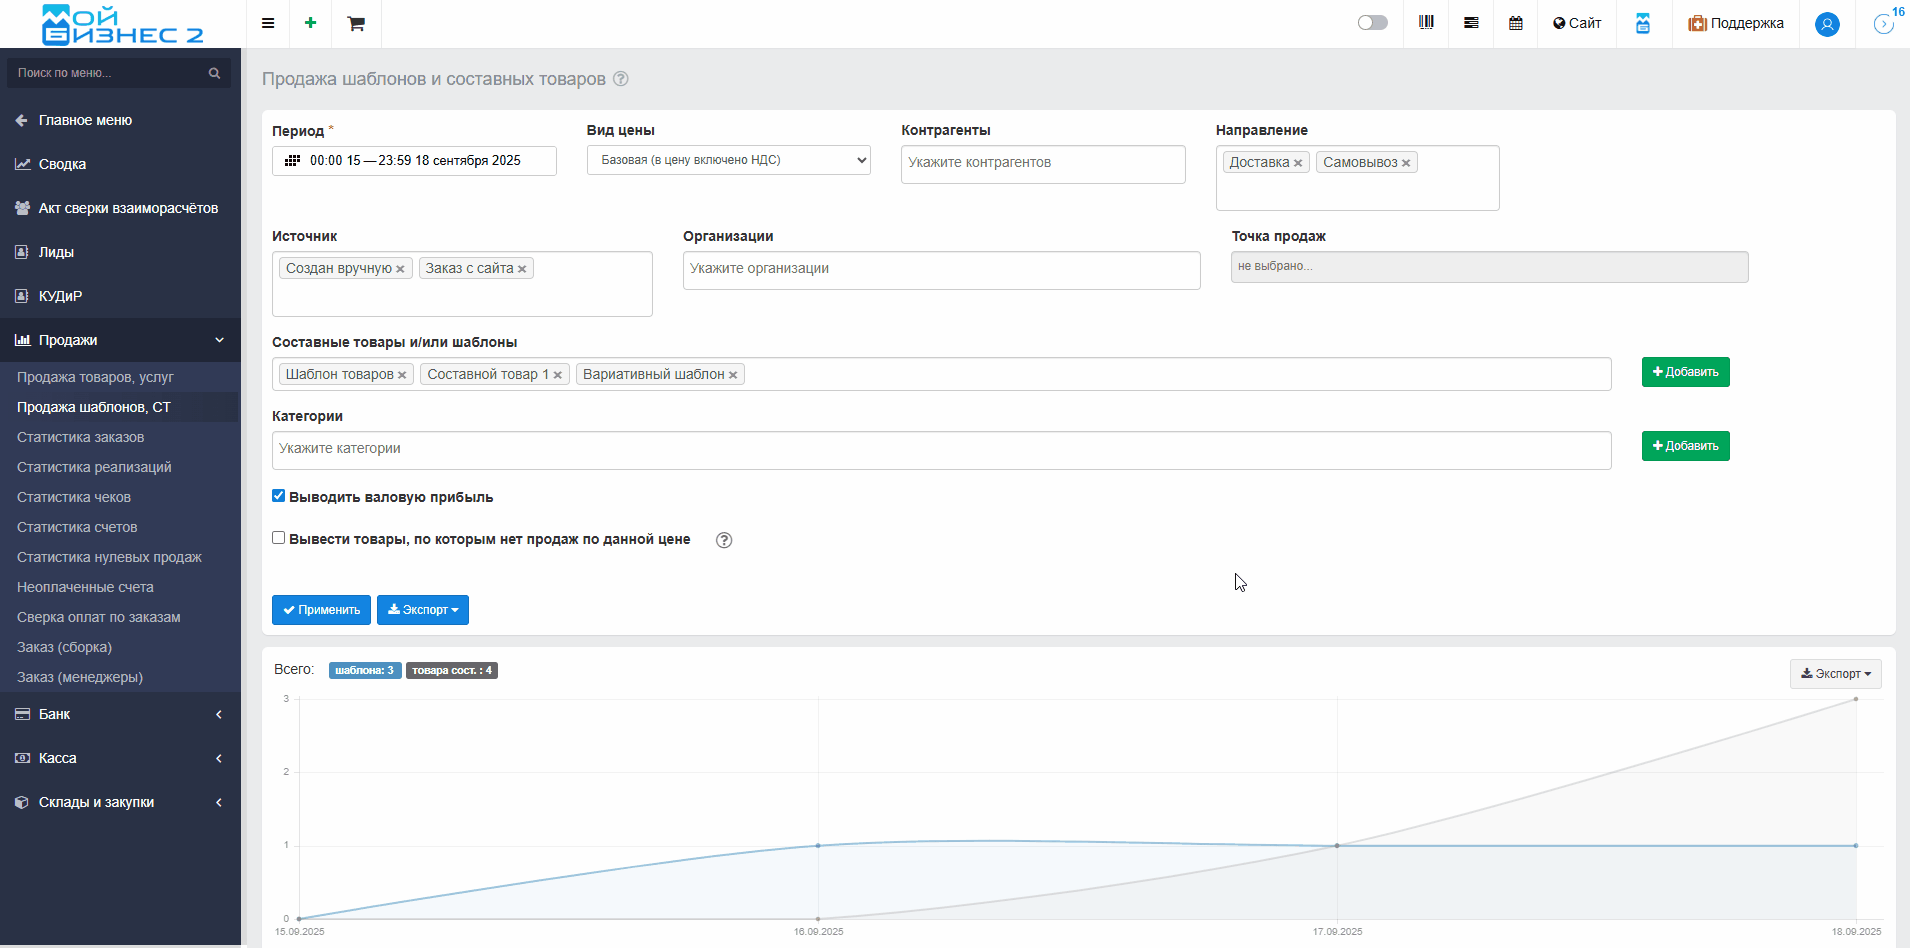Open Статистика заказов menu item
Viewport: 1910px width, 948px height.
(80, 437)
